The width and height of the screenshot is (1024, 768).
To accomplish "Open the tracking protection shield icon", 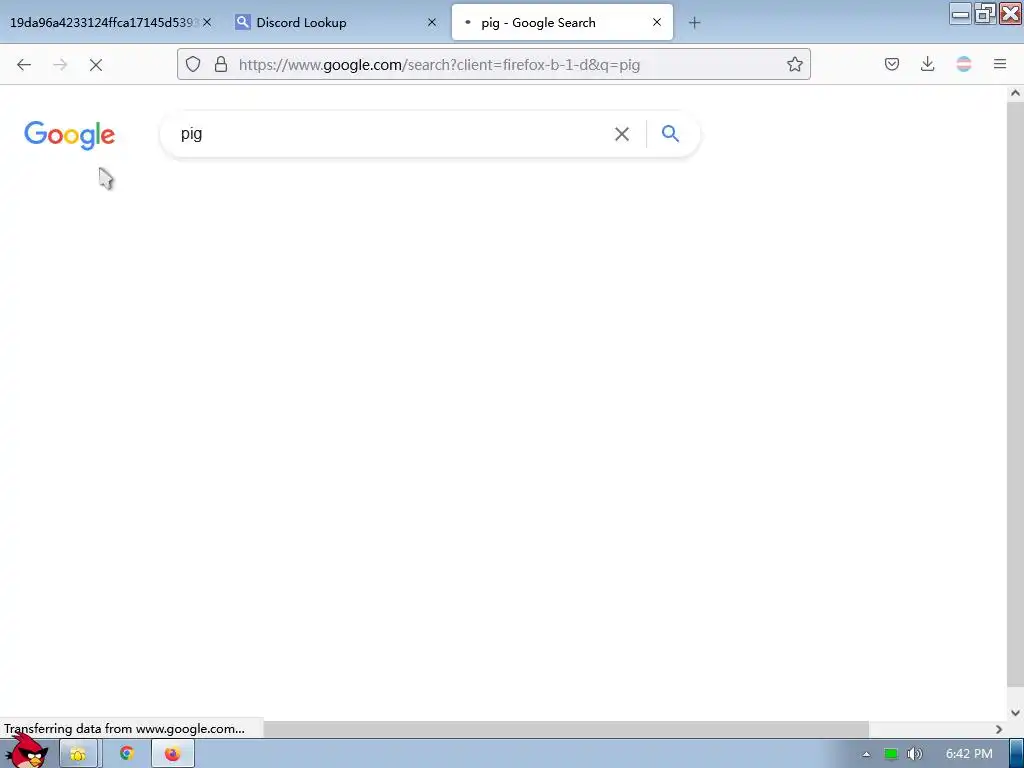I will 193,64.
